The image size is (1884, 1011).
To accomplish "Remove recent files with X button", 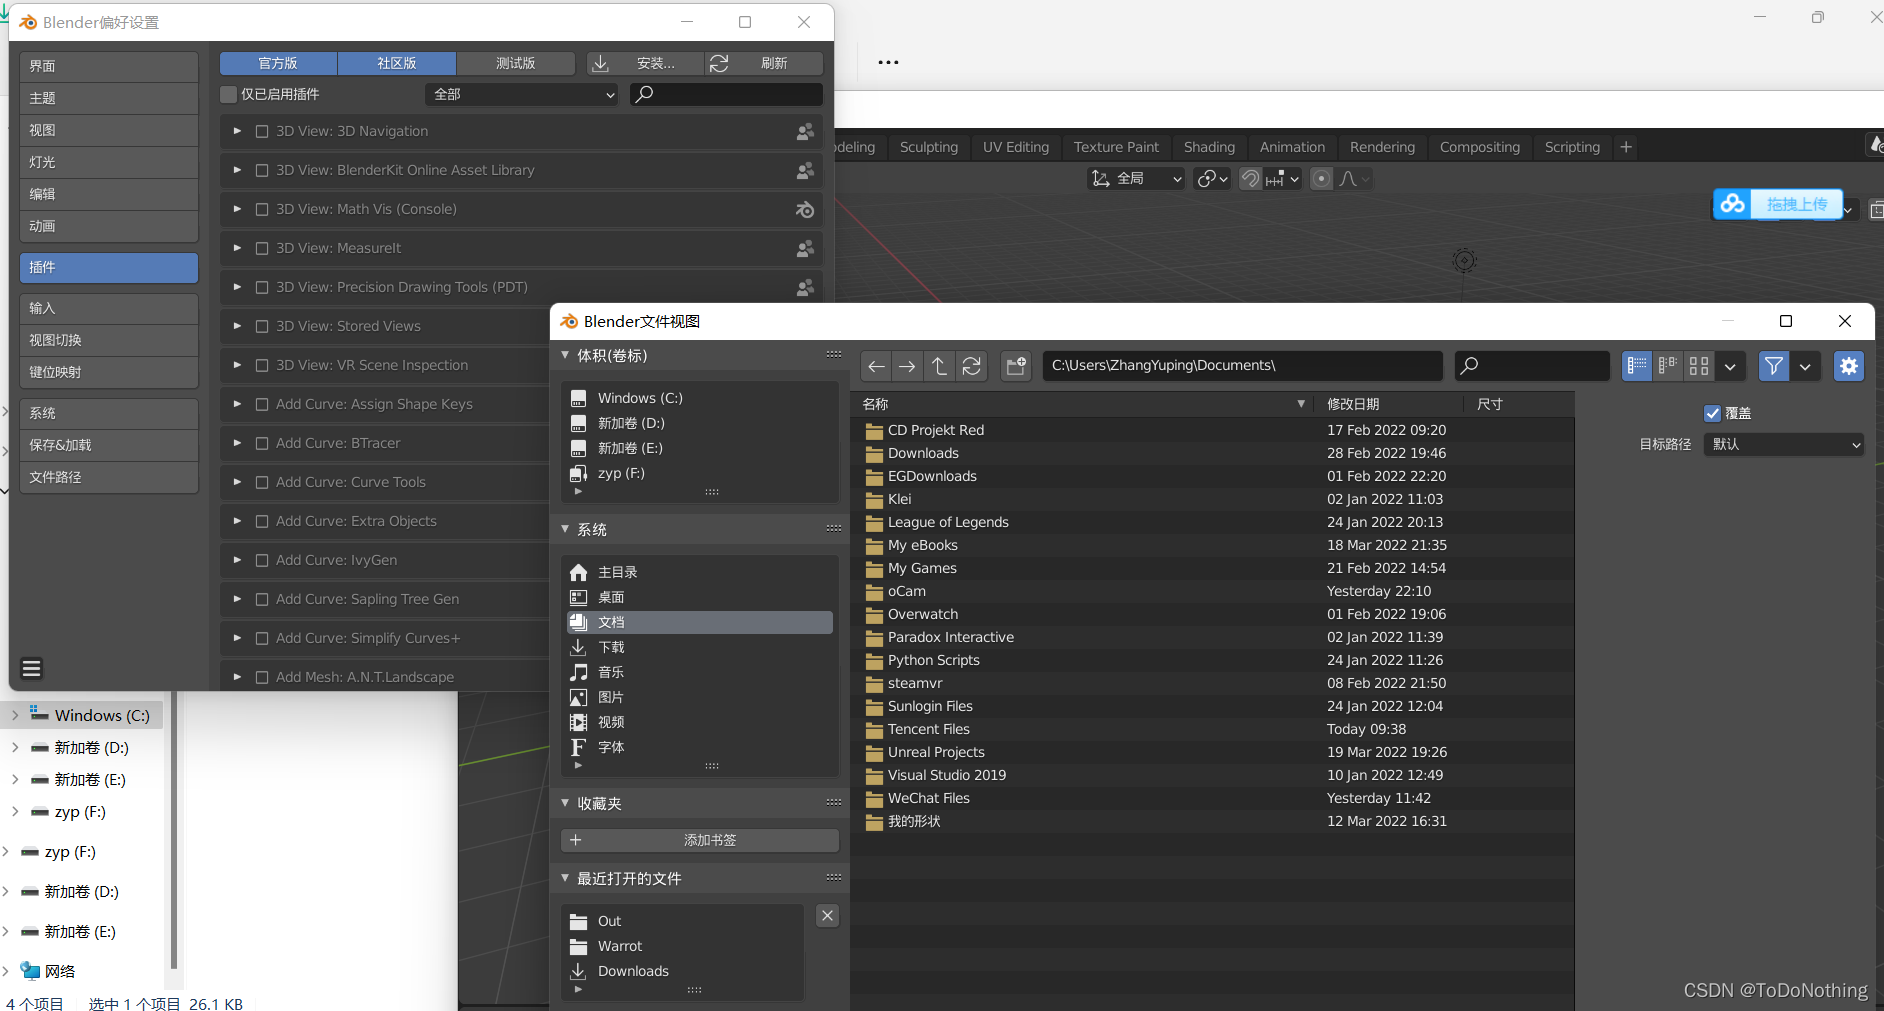I will pos(827,915).
